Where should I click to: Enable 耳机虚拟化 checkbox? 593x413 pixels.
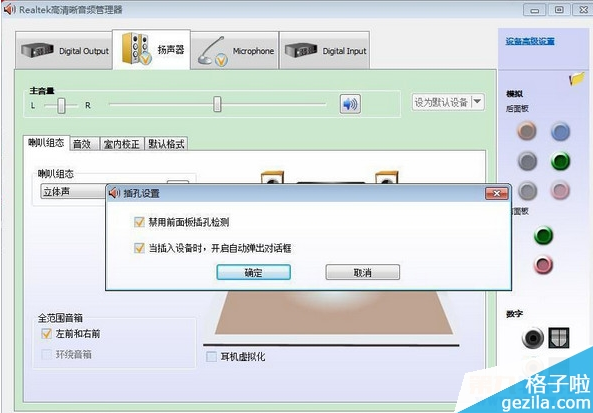[211, 356]
